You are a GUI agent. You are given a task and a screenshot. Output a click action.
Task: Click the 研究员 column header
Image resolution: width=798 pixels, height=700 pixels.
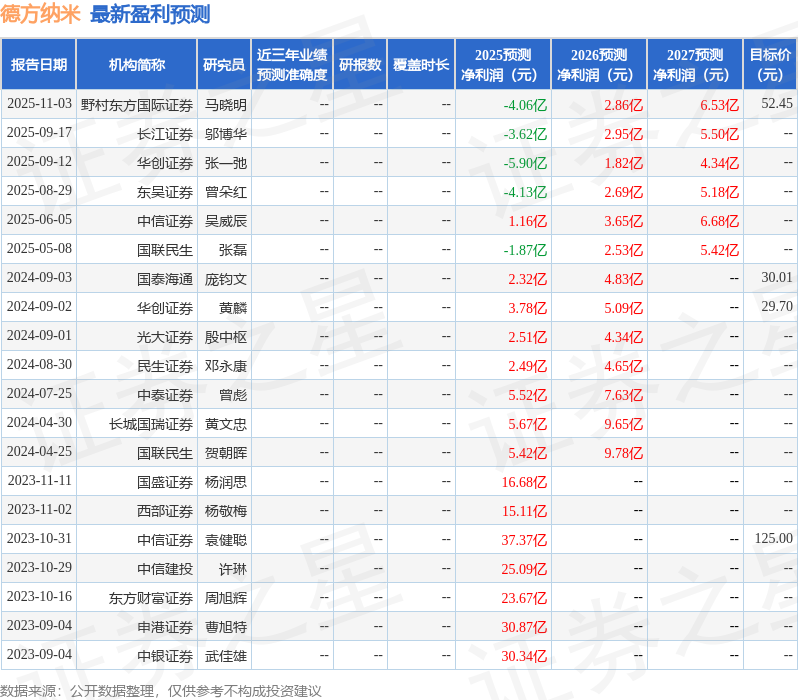[x=224, y=65]
